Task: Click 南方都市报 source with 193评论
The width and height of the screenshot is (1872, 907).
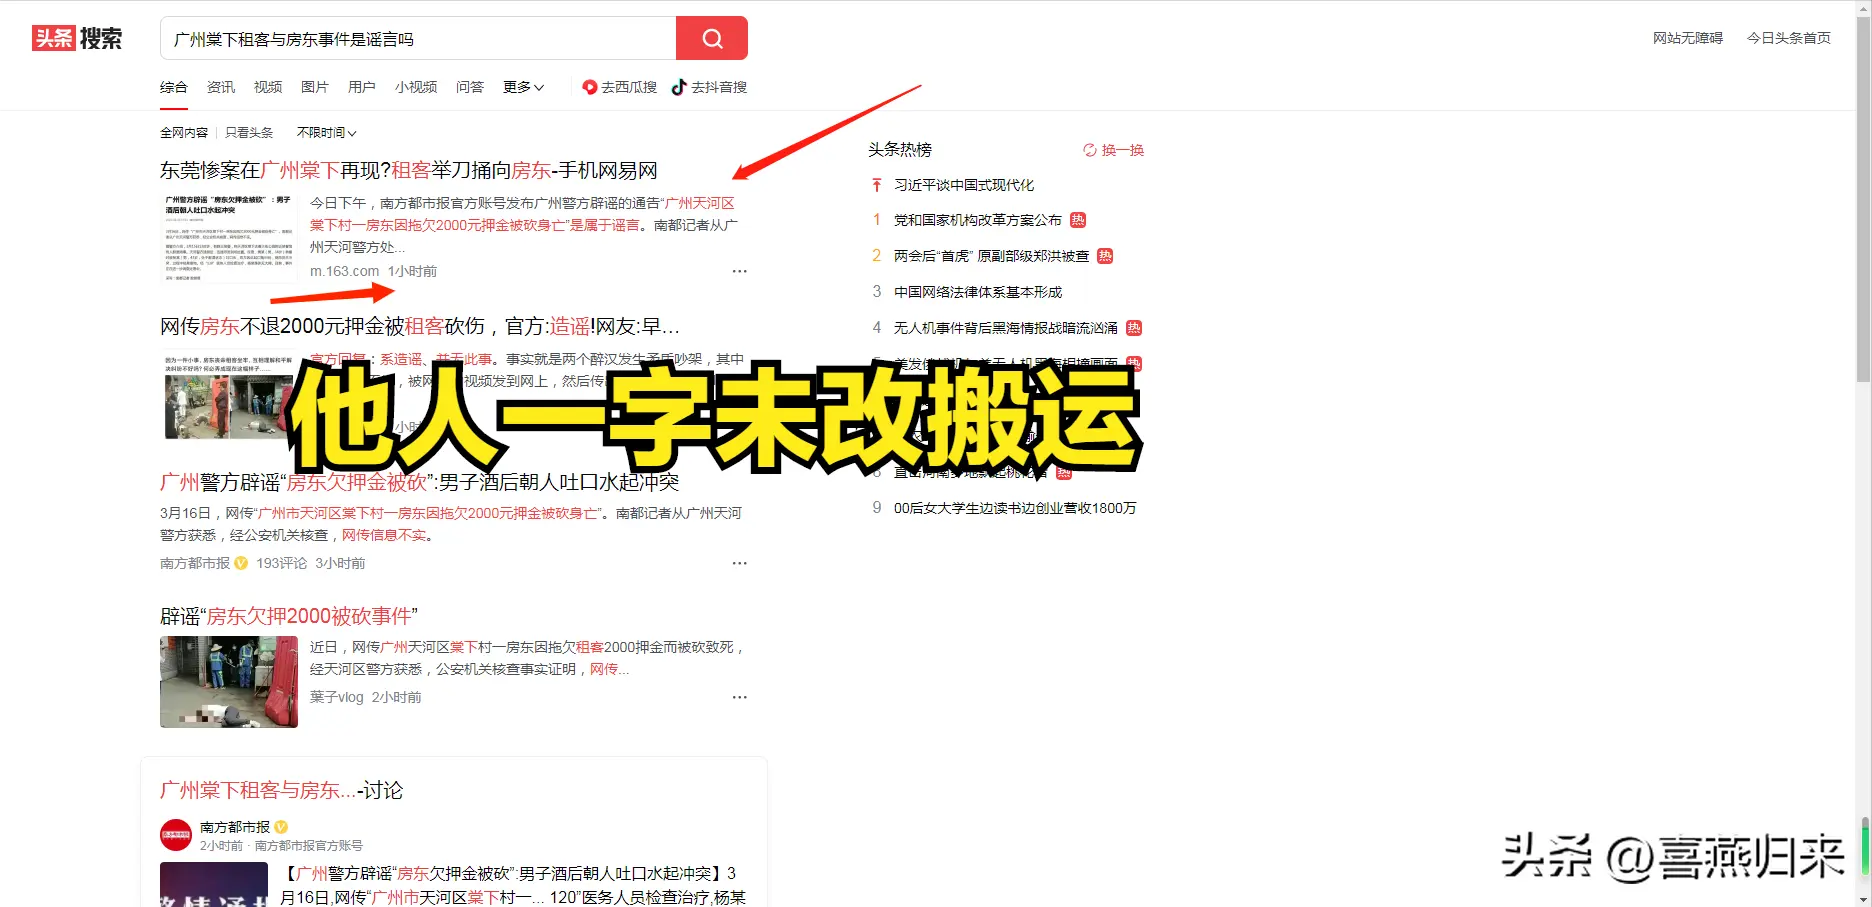Action: (x=195, y=563)
